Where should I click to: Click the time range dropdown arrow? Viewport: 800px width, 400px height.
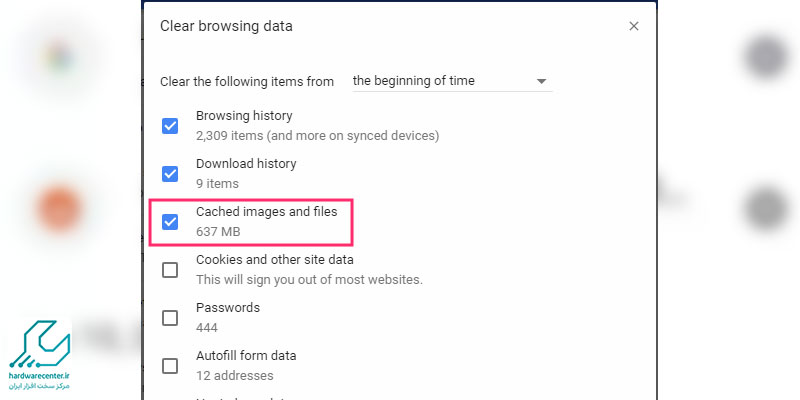541,82
